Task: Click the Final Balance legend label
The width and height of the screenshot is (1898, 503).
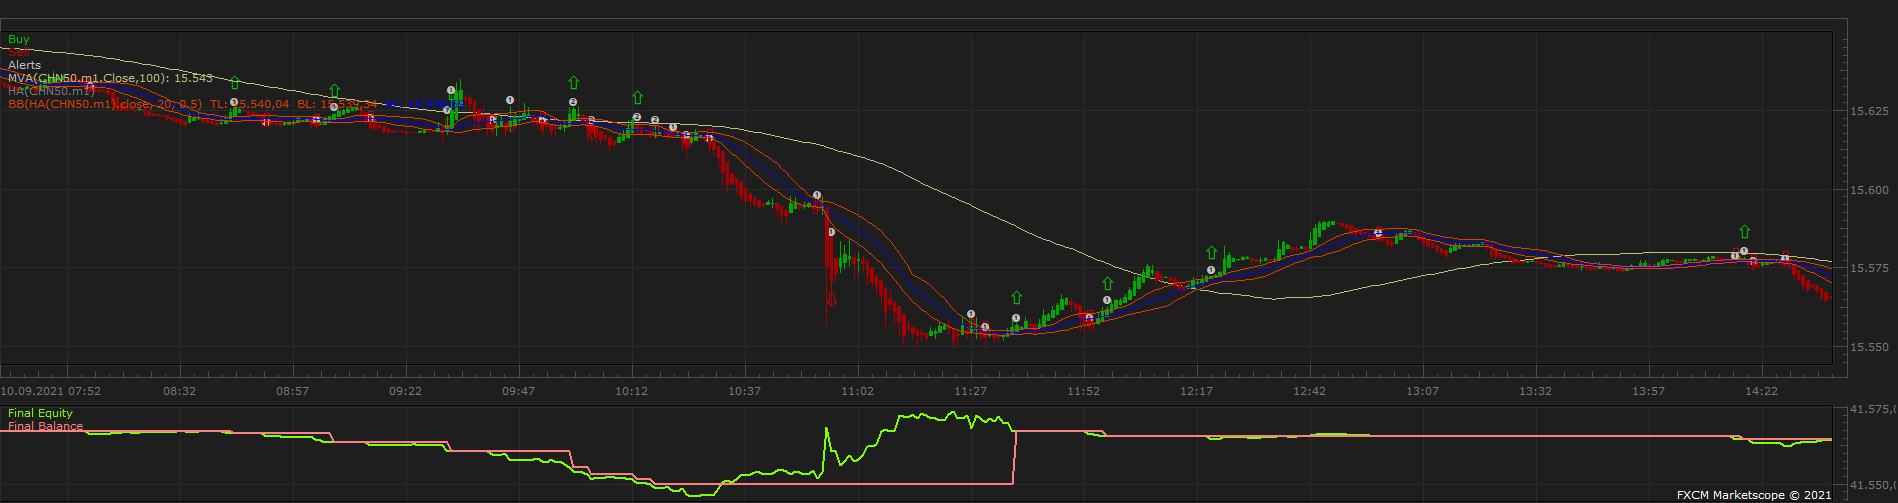Action: tap(45, 426)
